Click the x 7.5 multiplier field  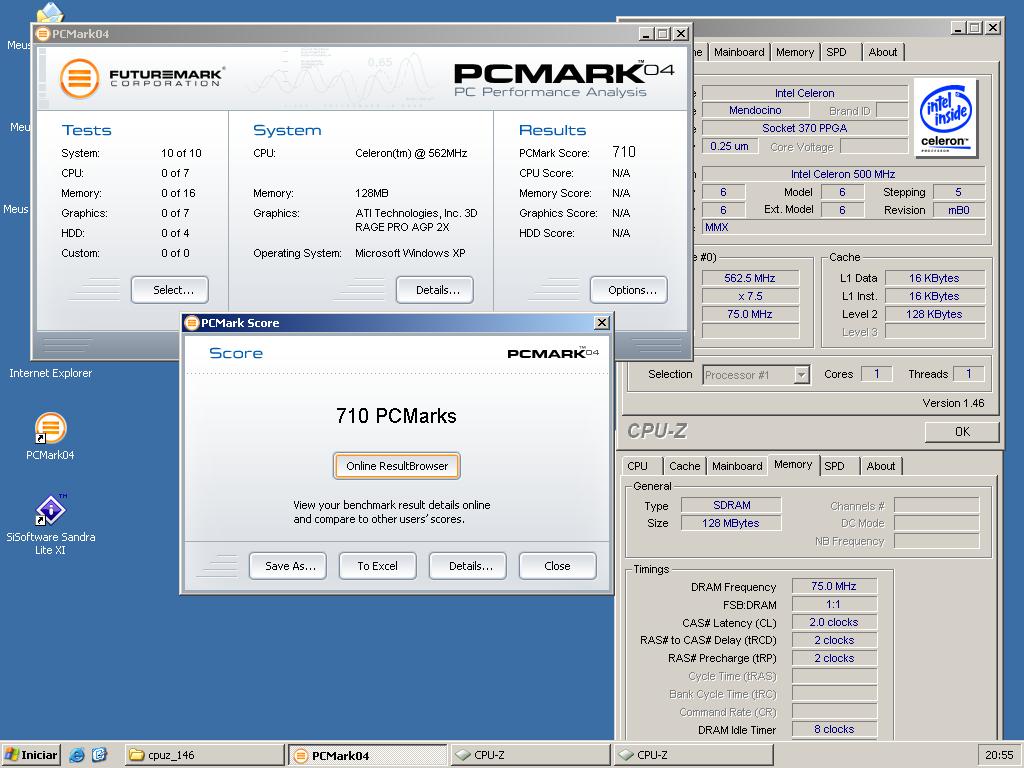click(x=750, y=296)
